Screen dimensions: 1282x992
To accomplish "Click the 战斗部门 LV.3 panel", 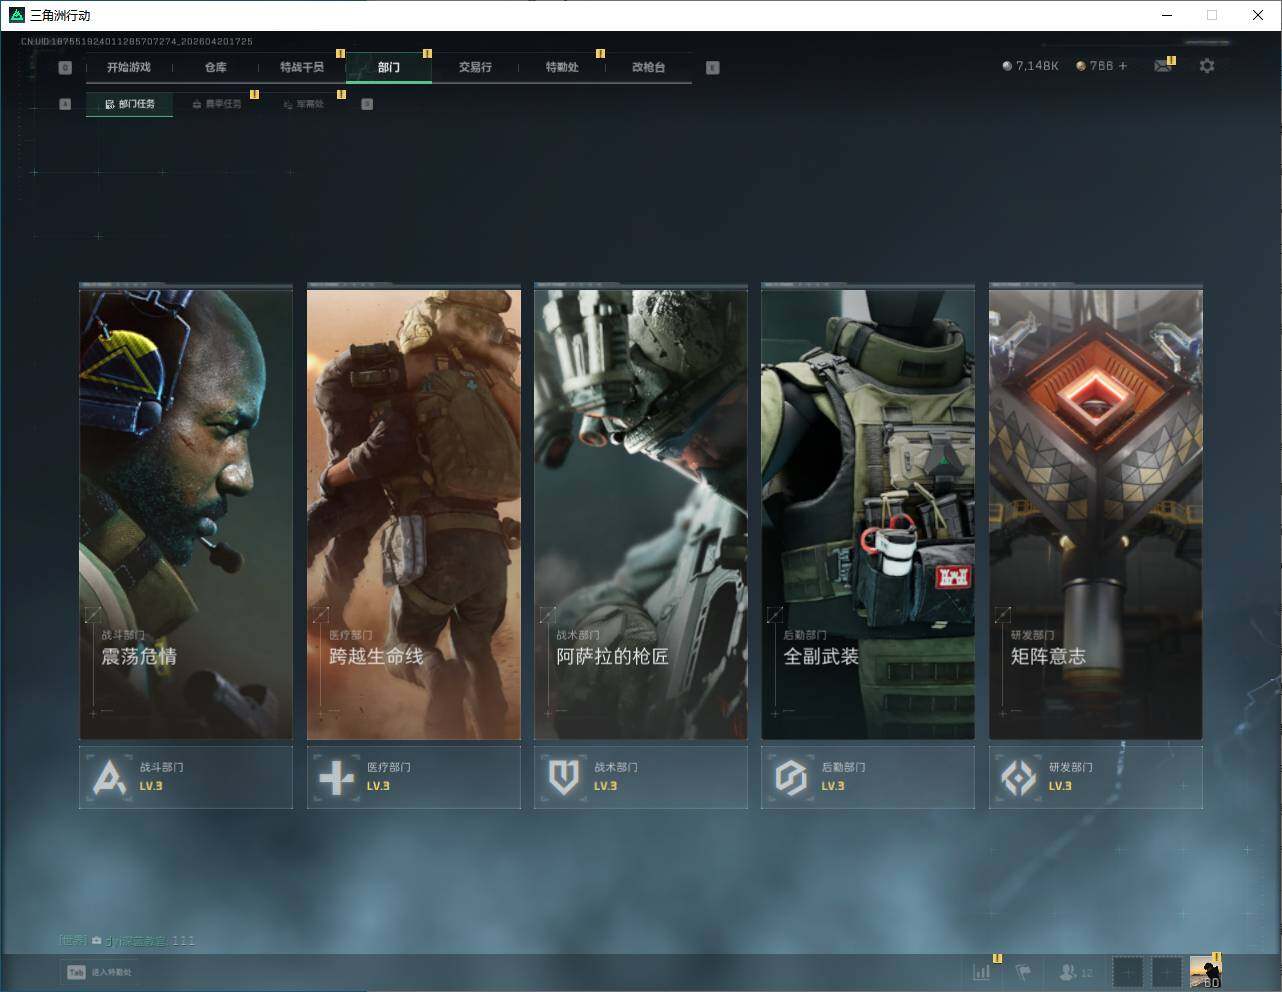I will click(x=186, y=777).
